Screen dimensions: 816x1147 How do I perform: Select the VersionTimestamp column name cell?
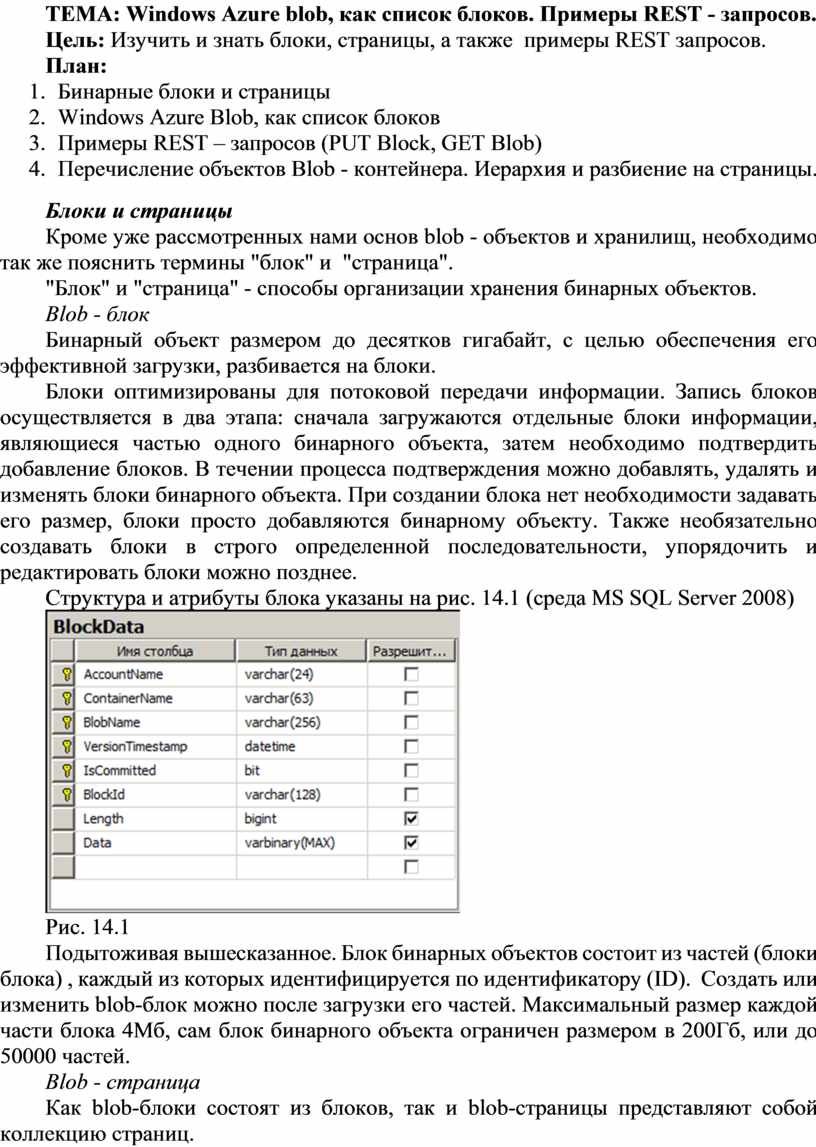point(155,746)
